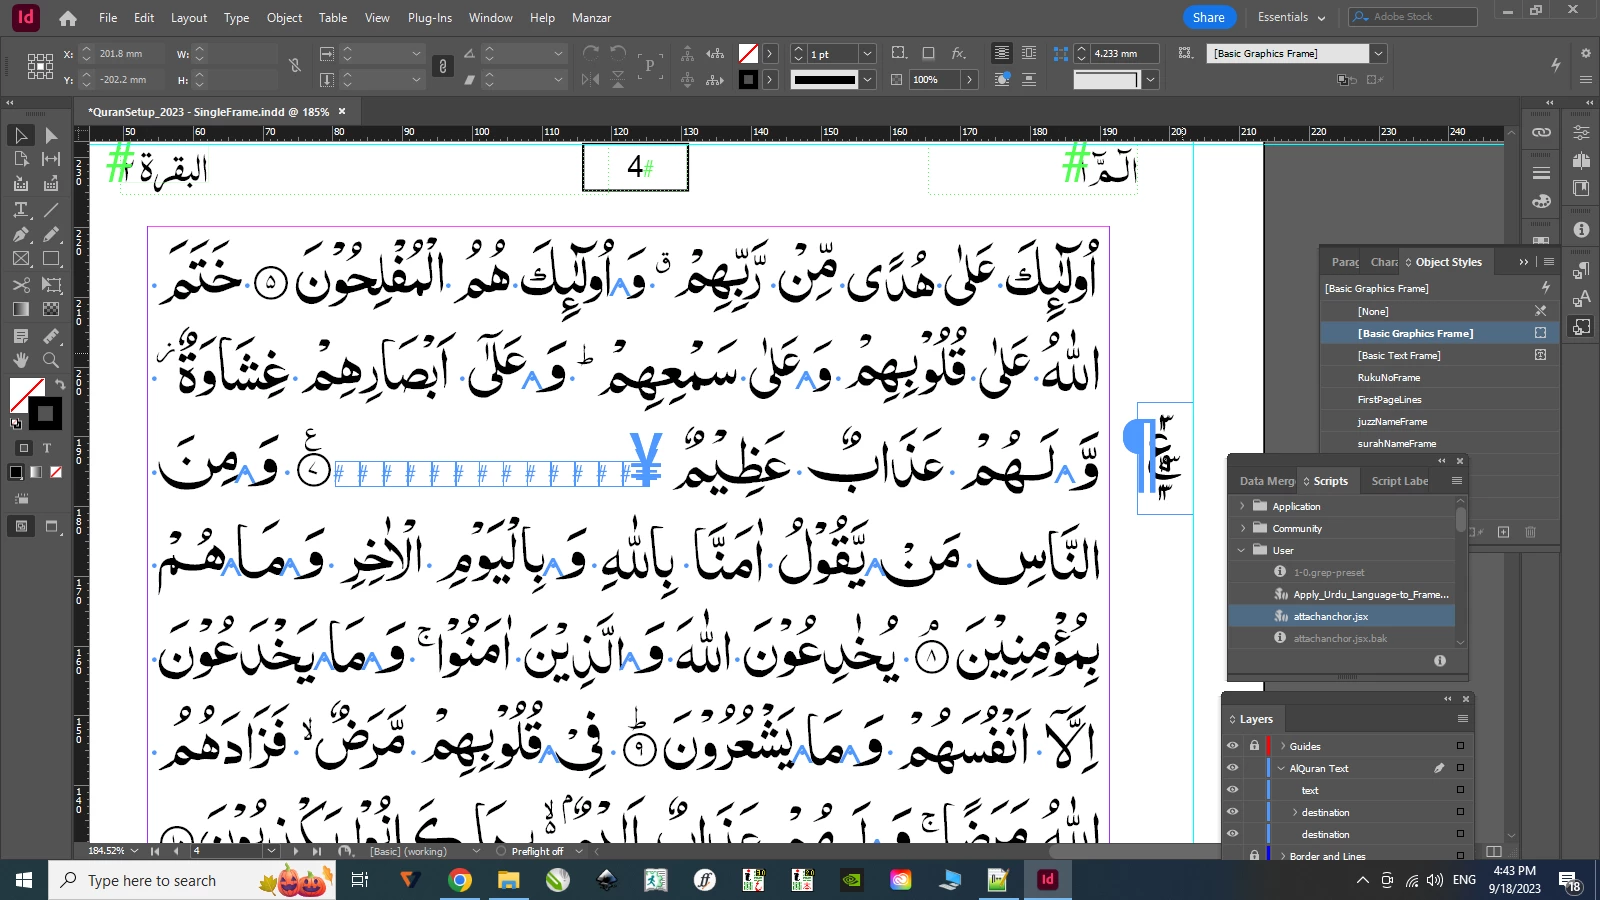This screenshot has height=900, width=1600.
Task: Open the zoom level dropdown at 184.52%
Action: coord(133,851)
